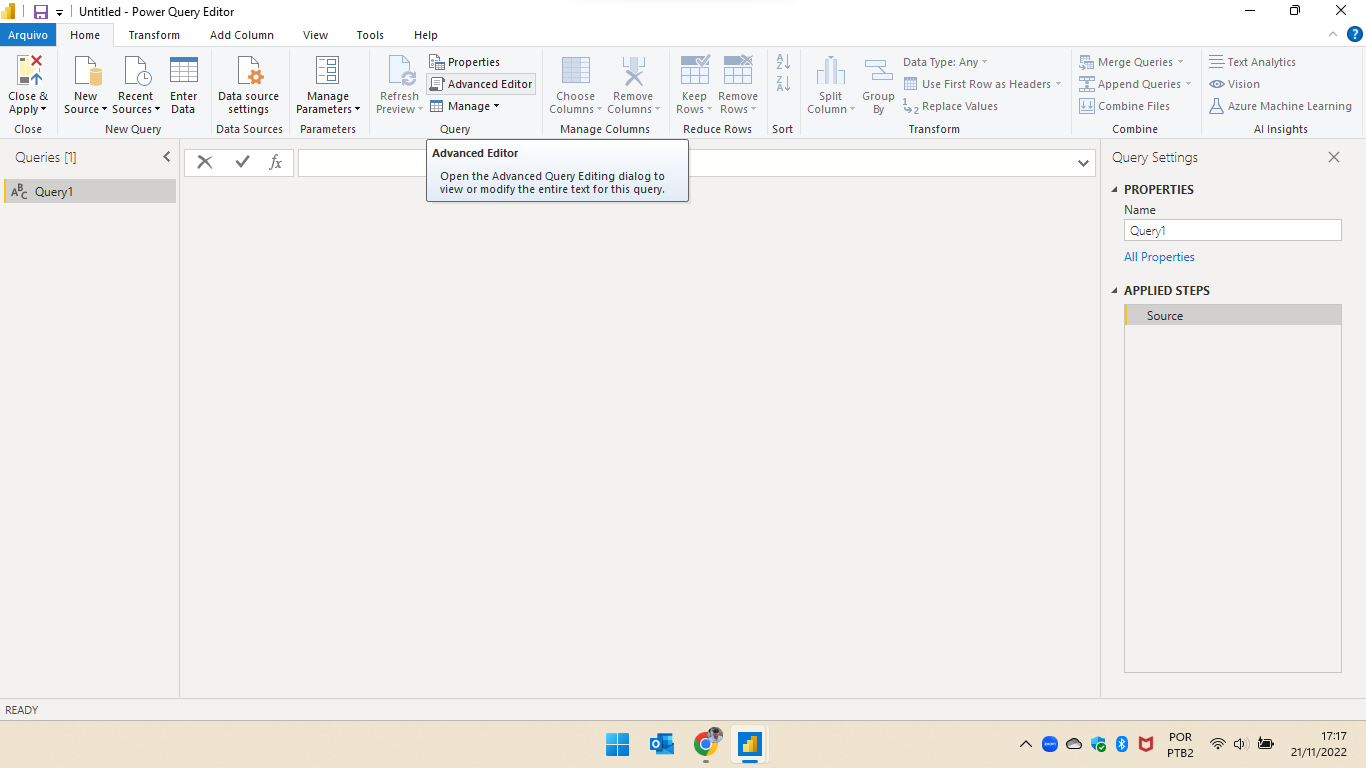Viewport: 1366px width, 768px height.
Task: Open Chrome from taskbar
Action: [x=707, y=744]
